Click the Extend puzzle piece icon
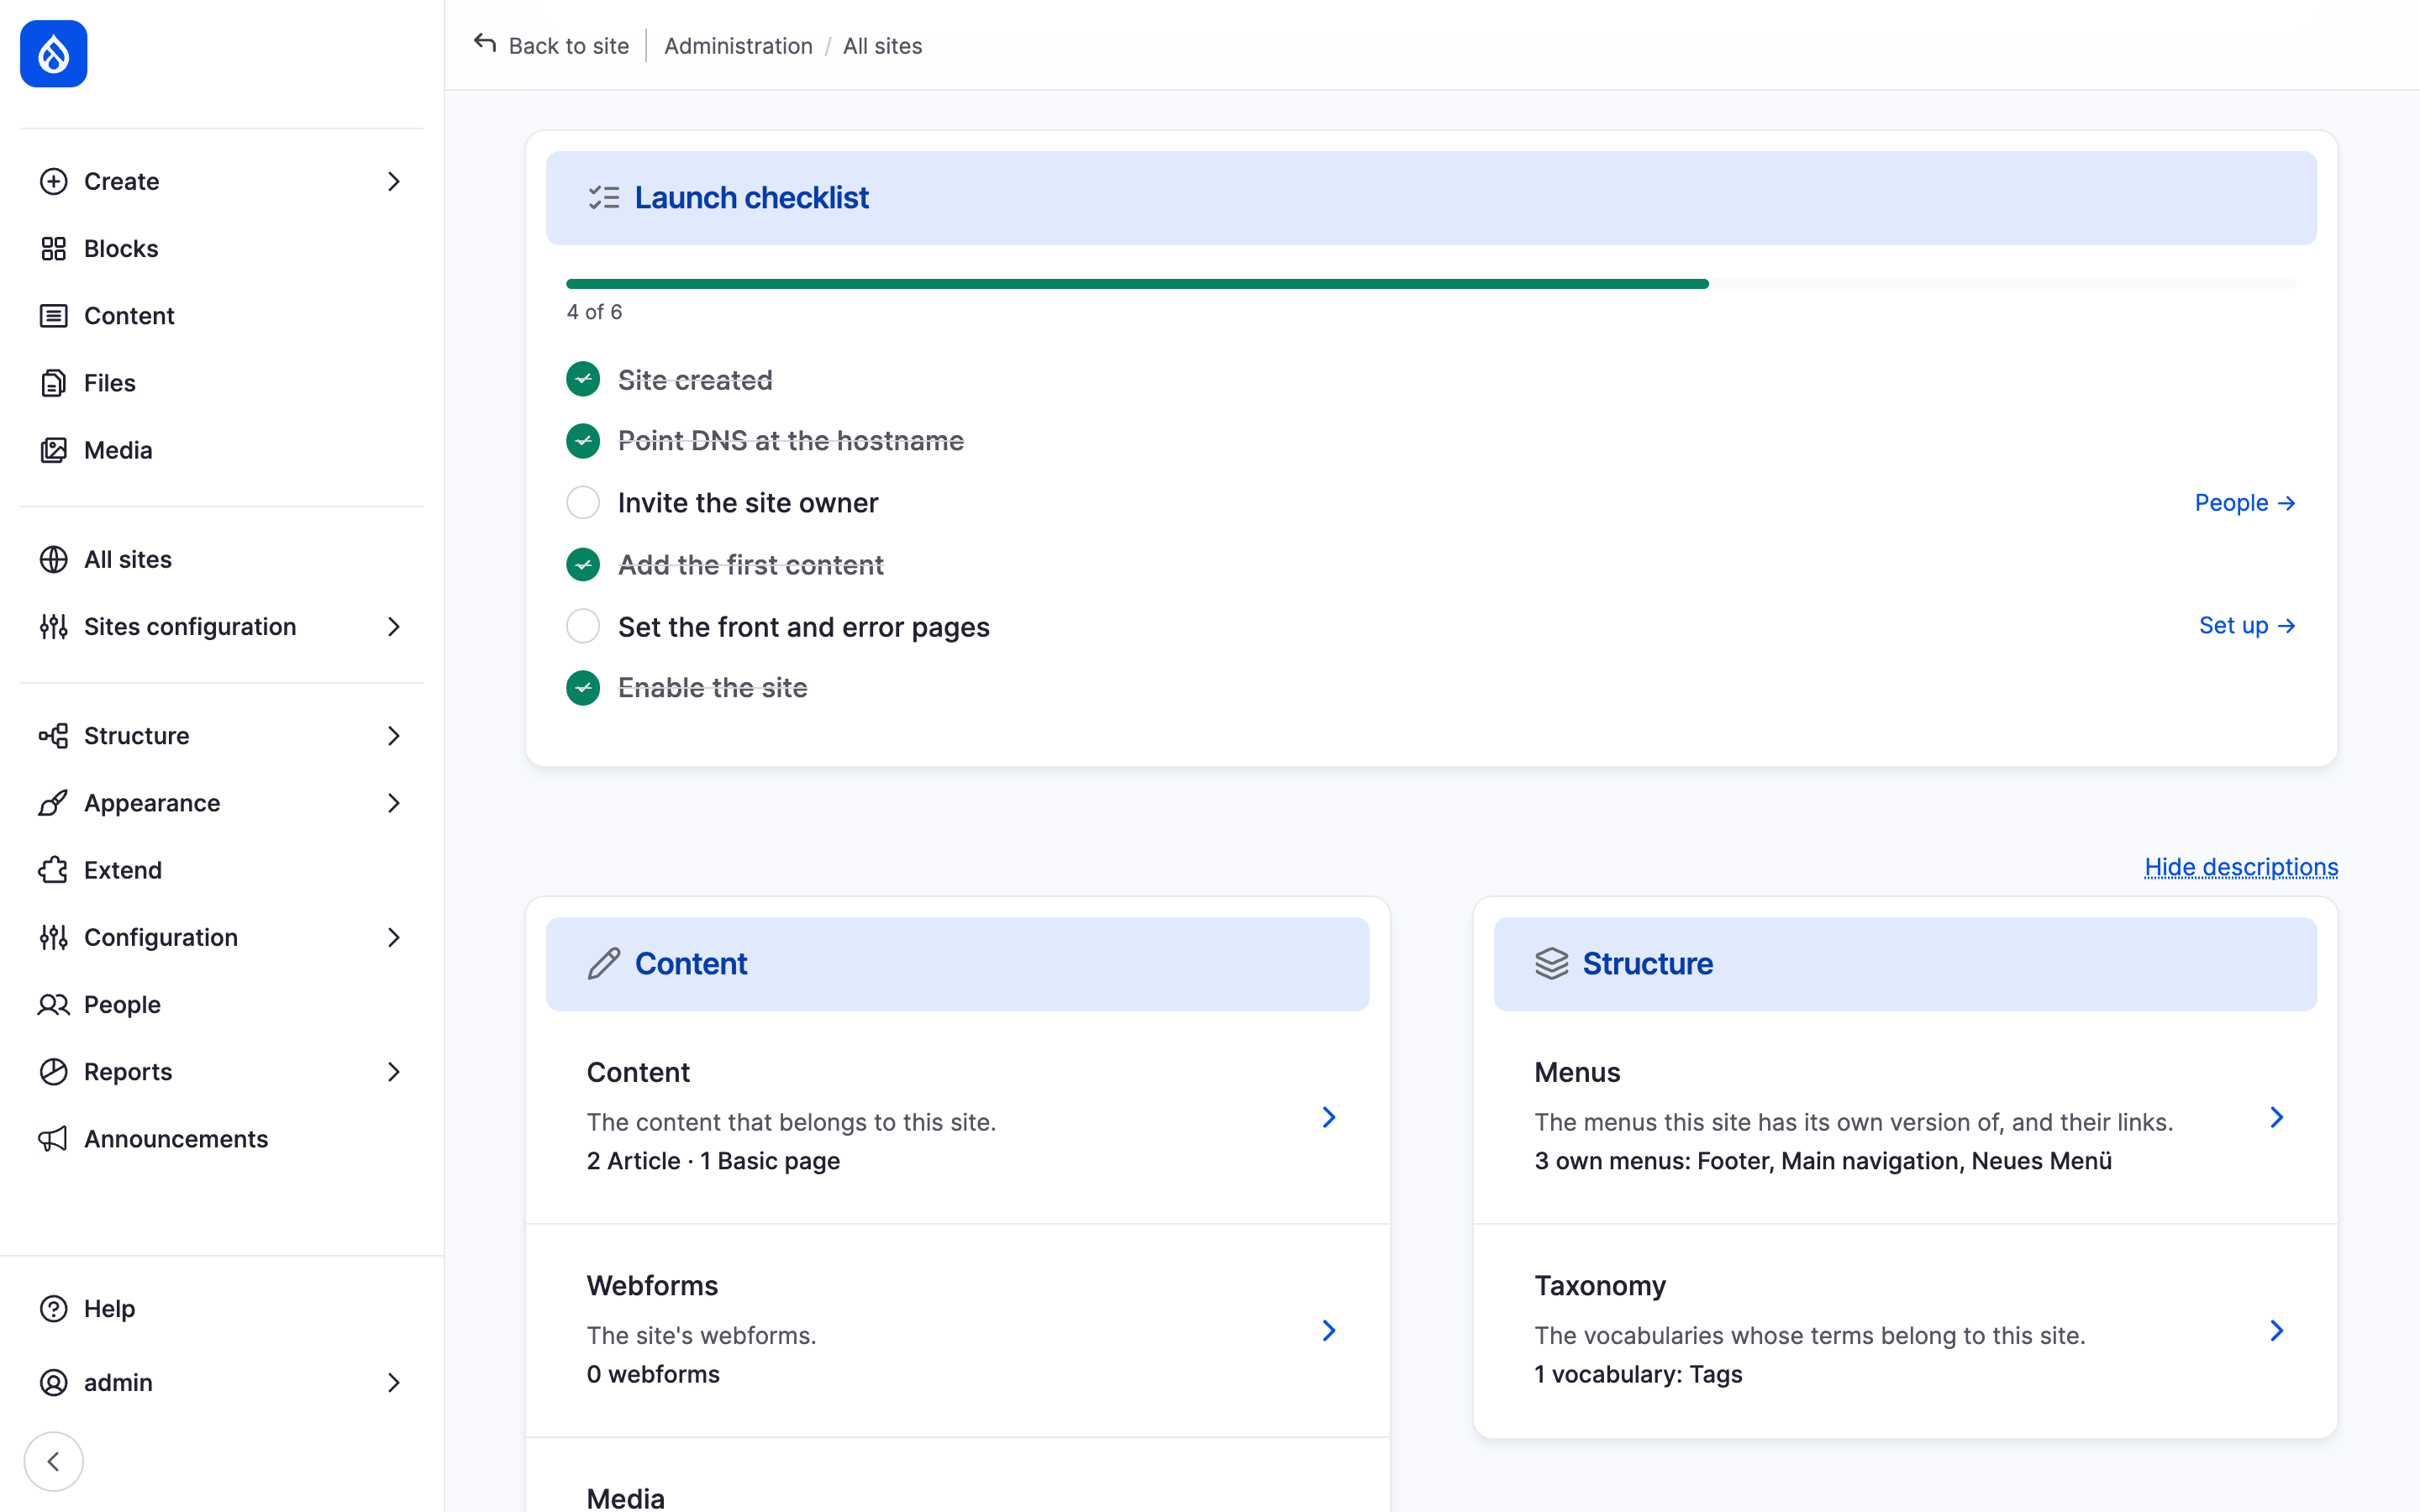Screen dimensions: 2420x1512 [x=54, y=870]
